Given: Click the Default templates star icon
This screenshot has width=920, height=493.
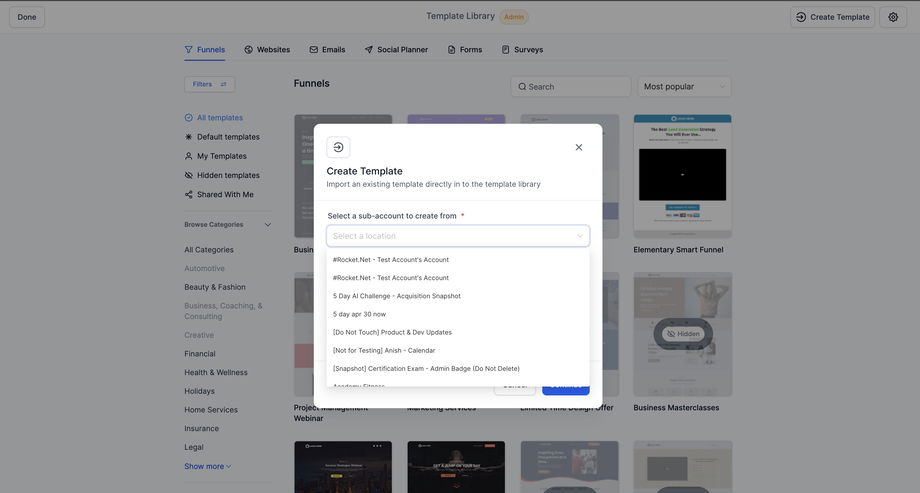Looking at the screenshot, I should pos(188,137).
